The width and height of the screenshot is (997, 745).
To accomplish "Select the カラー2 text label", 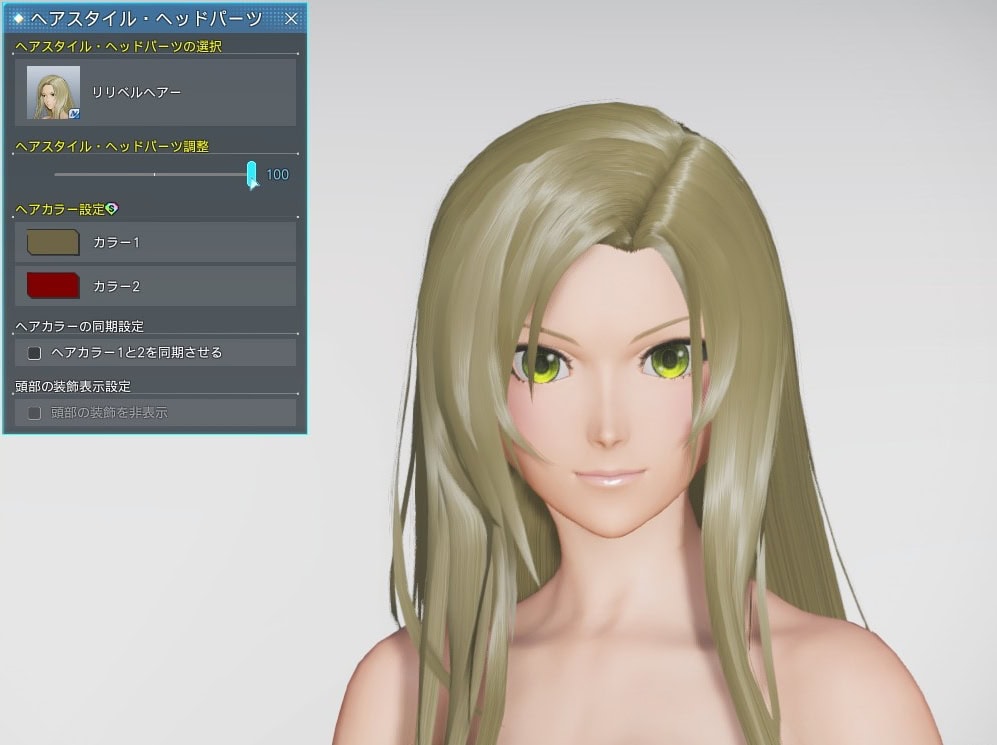I will [116, 286].
